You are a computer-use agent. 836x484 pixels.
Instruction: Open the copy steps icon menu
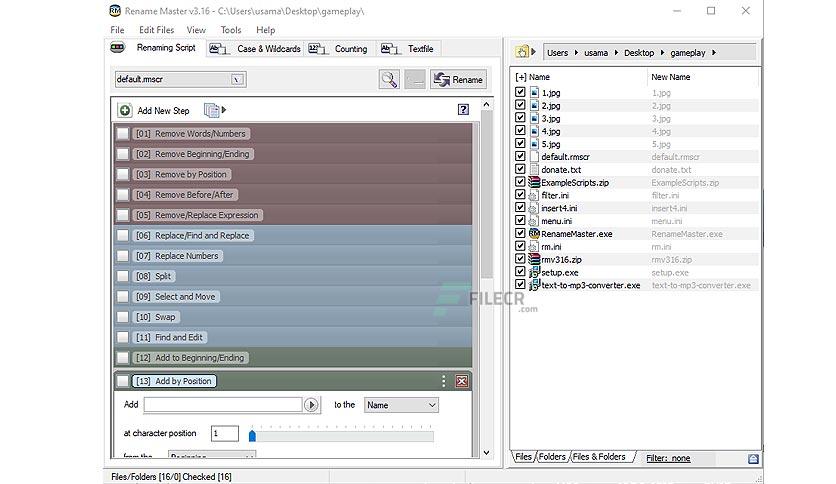pos(215,110)
